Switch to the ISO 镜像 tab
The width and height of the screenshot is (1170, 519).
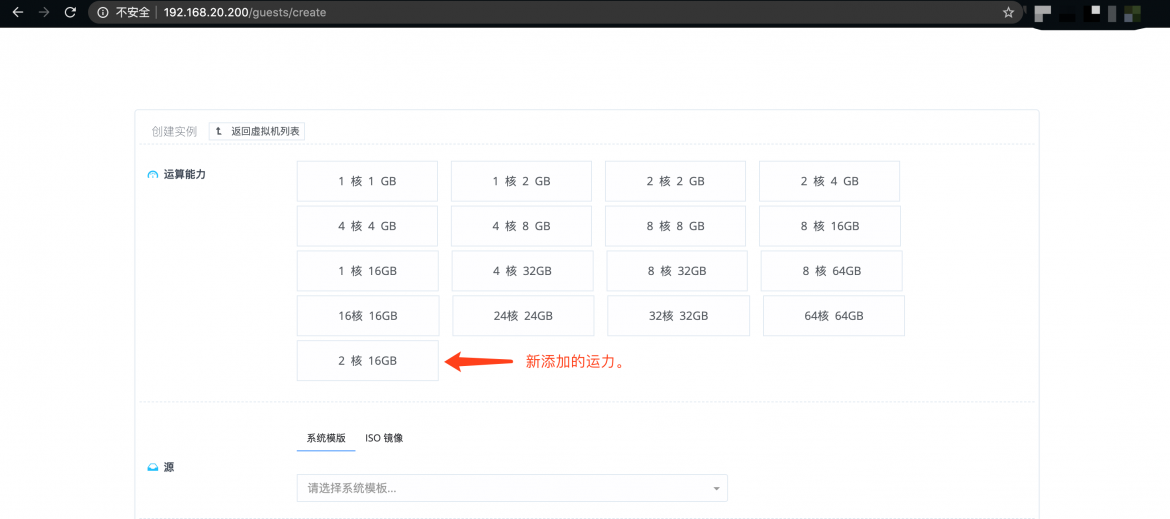384,438
